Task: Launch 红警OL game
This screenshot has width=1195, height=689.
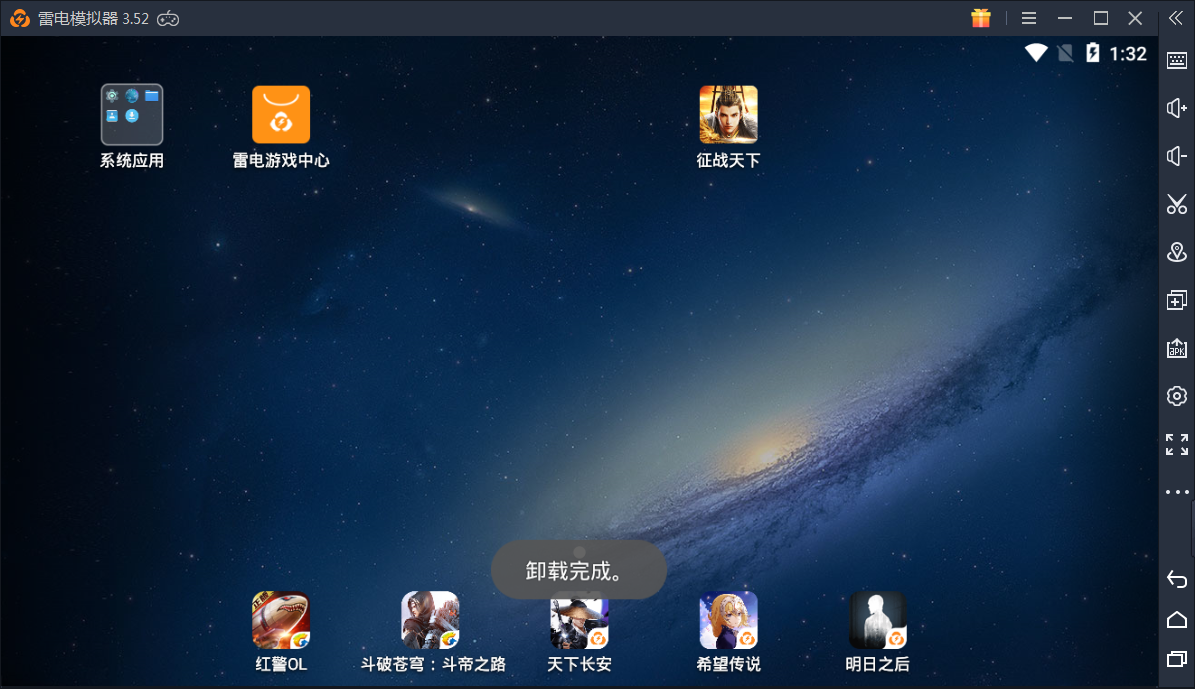Action: (280, 620)
